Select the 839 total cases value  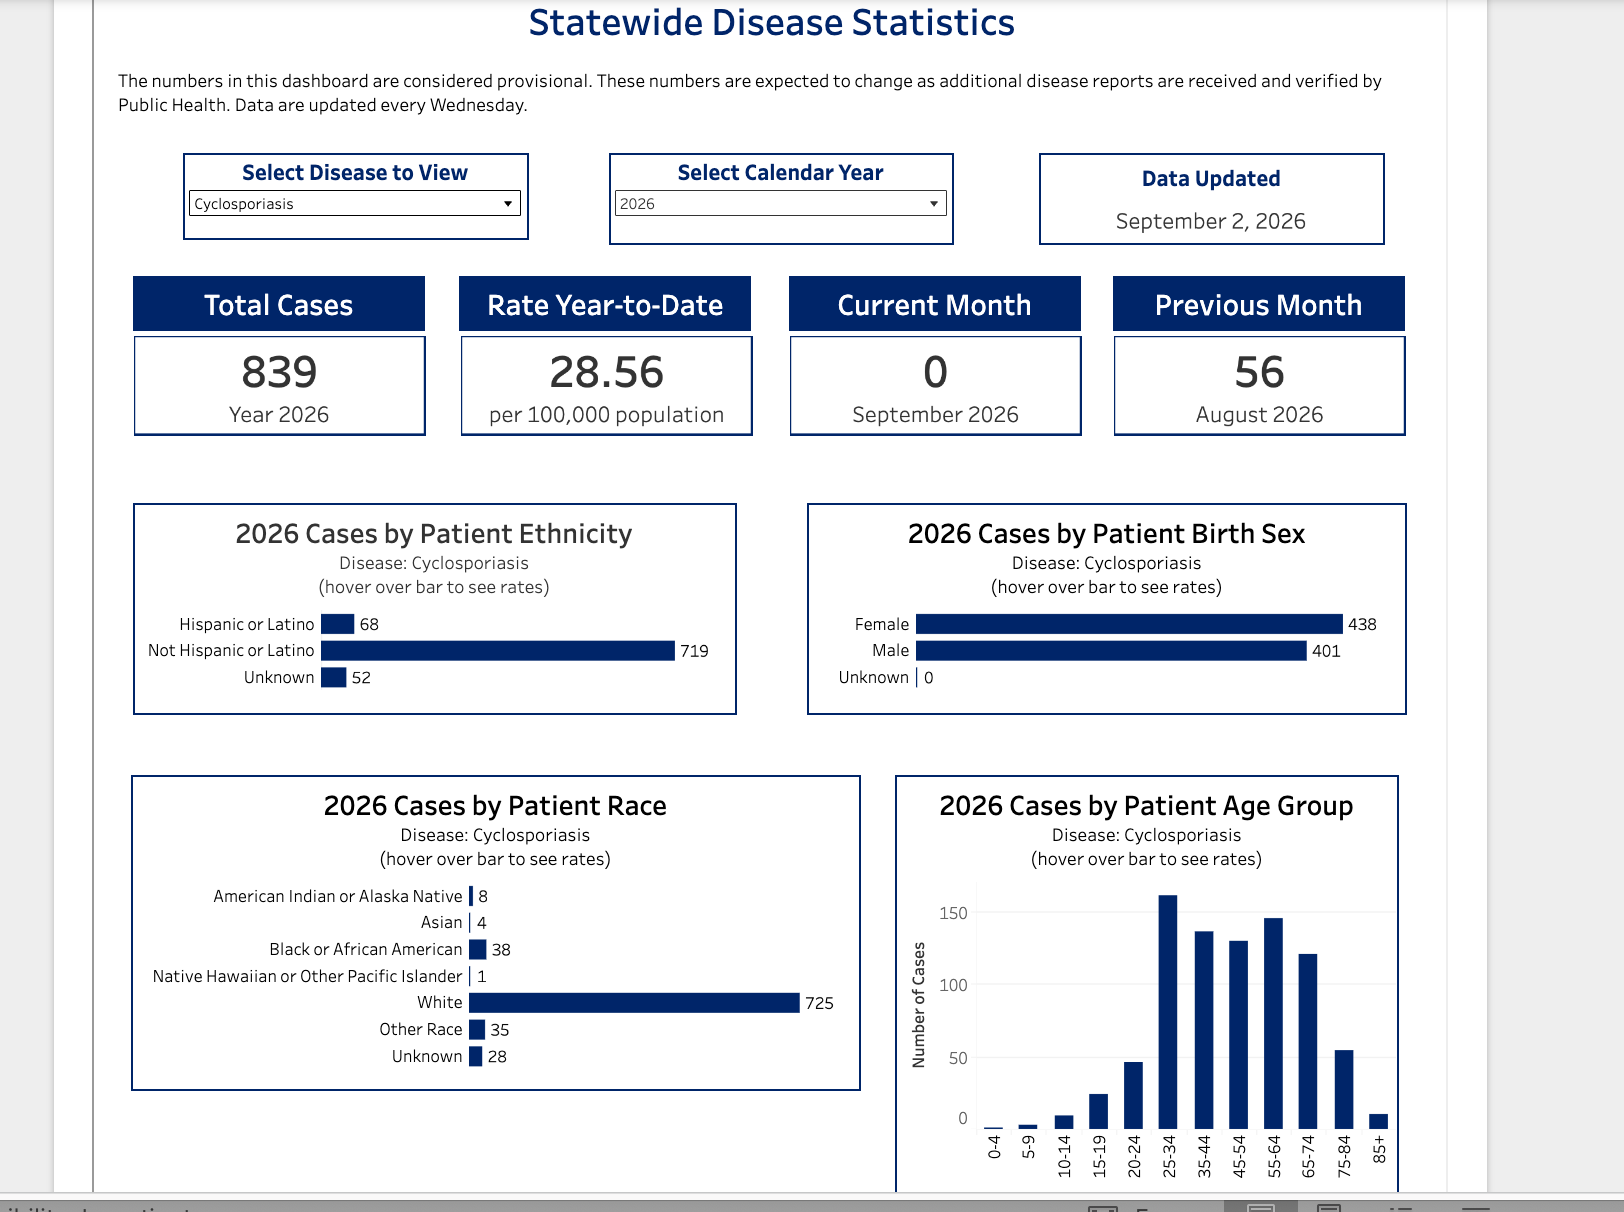tap(279, 372)
